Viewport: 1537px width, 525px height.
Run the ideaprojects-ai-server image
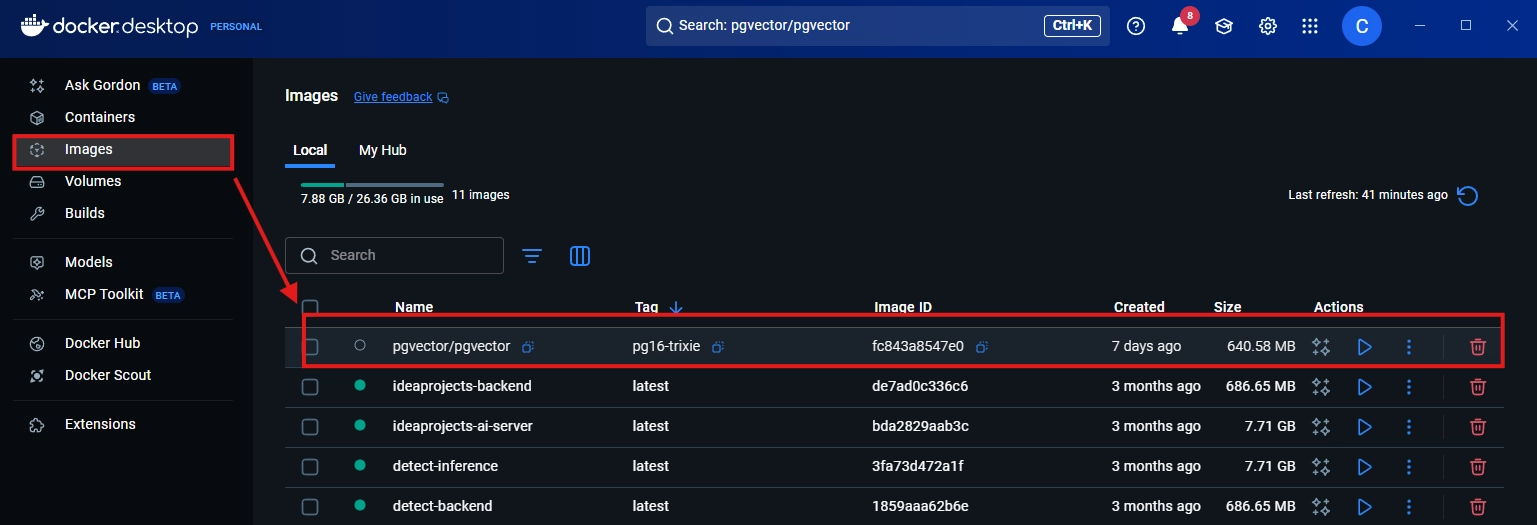1364,426
